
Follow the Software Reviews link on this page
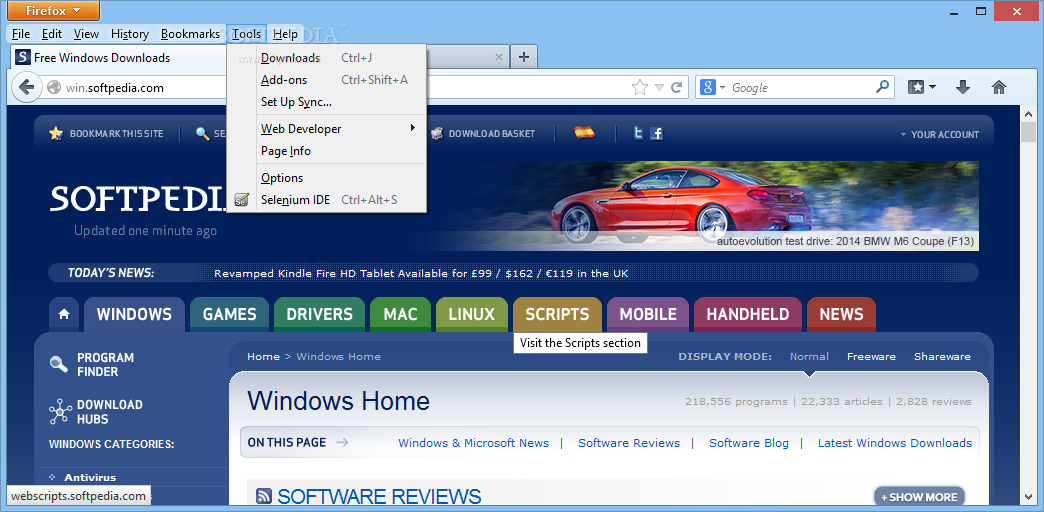click(629, 443)
